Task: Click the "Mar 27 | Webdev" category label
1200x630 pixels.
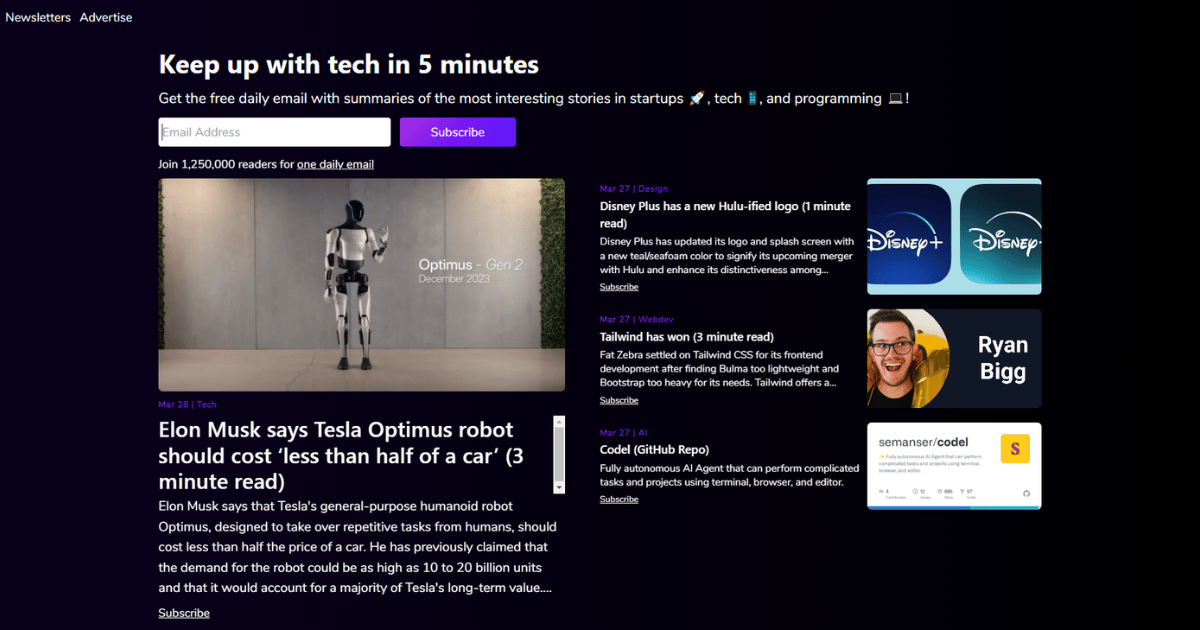Action: coord(637,319)
